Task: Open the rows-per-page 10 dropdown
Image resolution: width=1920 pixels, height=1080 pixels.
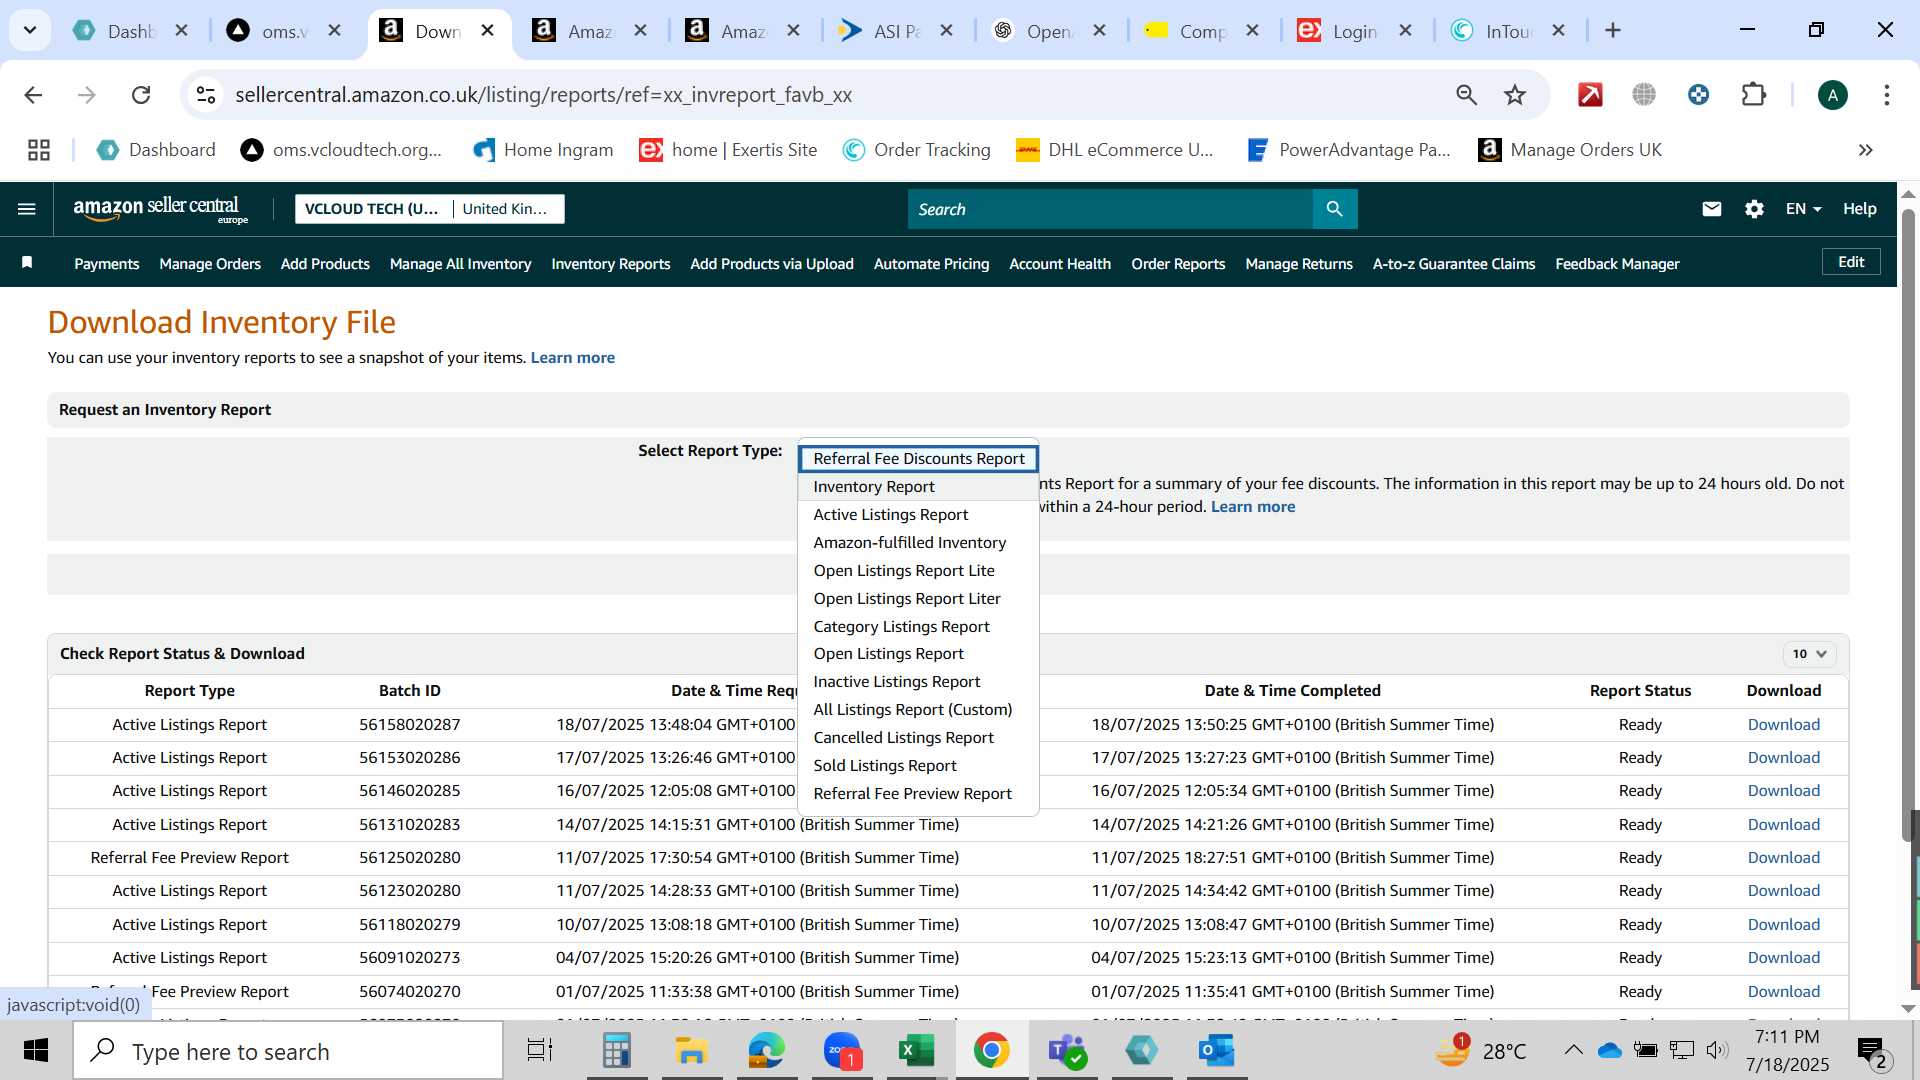Action: (1809, 654)
